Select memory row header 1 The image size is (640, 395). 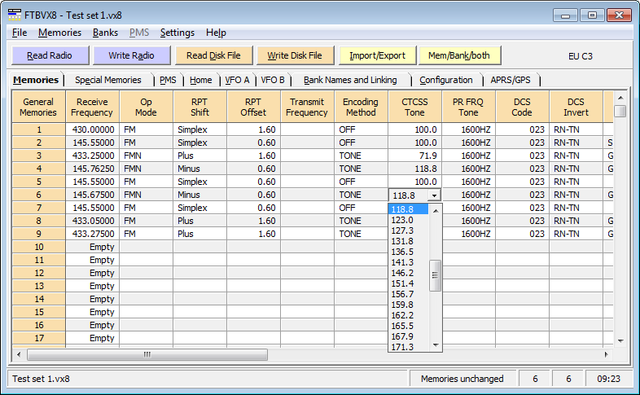point(39,130)
